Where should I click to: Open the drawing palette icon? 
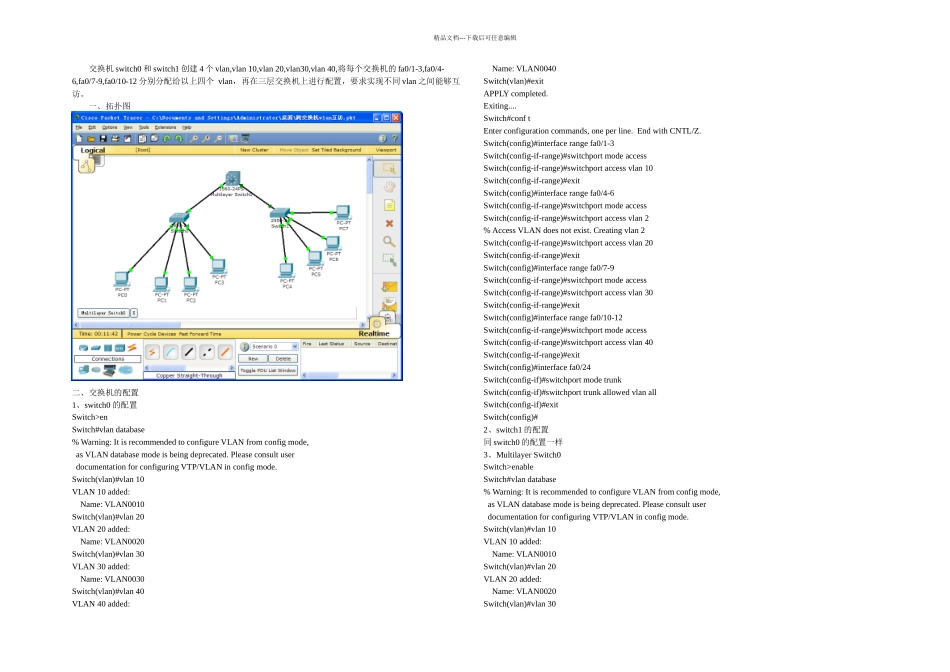(233, 139)
